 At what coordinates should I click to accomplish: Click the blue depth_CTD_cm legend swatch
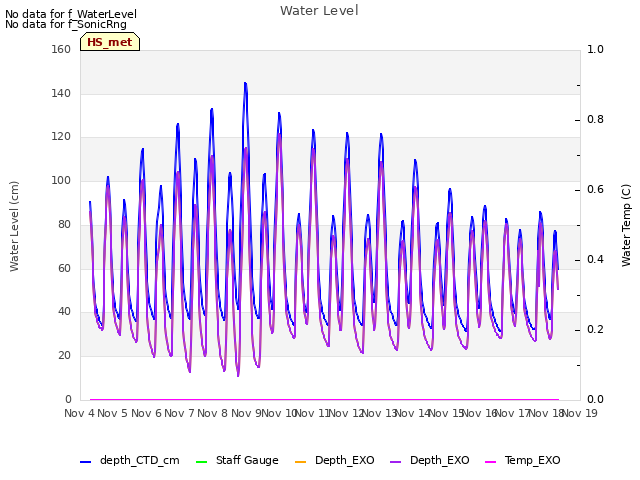click(85, 462)
